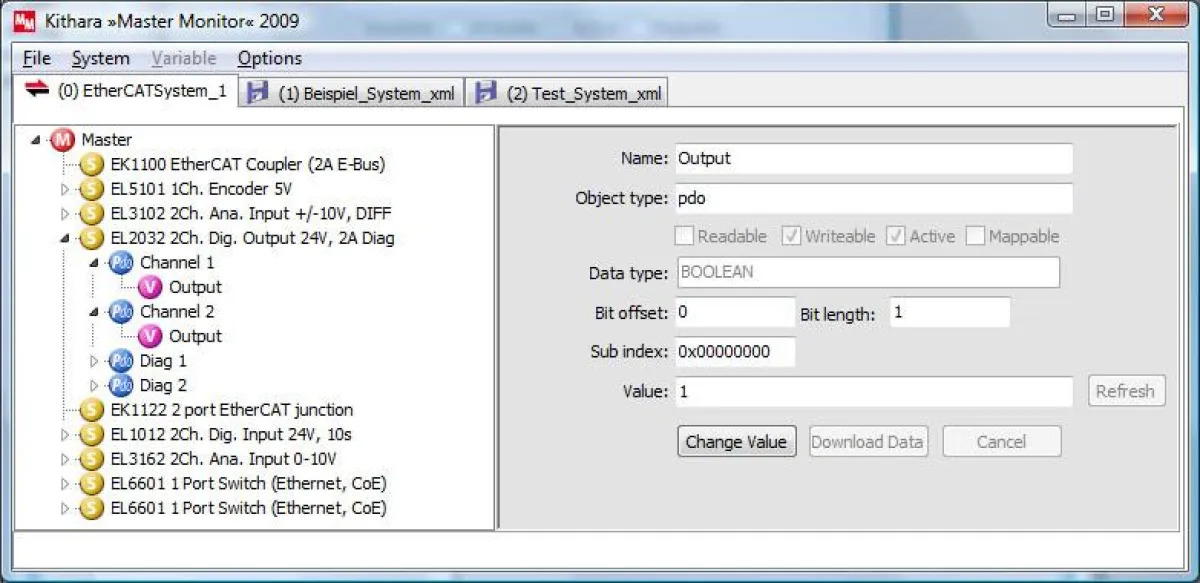Image resolution: width=1200 pixels, height=583 pixels.
Task: Click into the Object type field
Action: pos(874,198)
